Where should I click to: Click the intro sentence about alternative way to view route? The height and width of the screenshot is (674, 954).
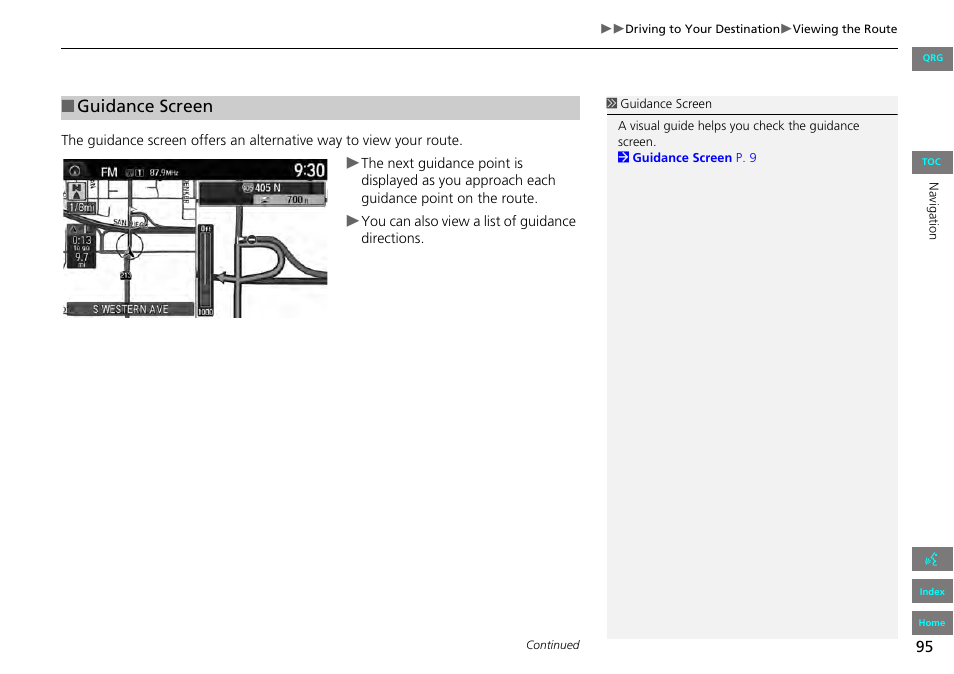pos(262,141)
